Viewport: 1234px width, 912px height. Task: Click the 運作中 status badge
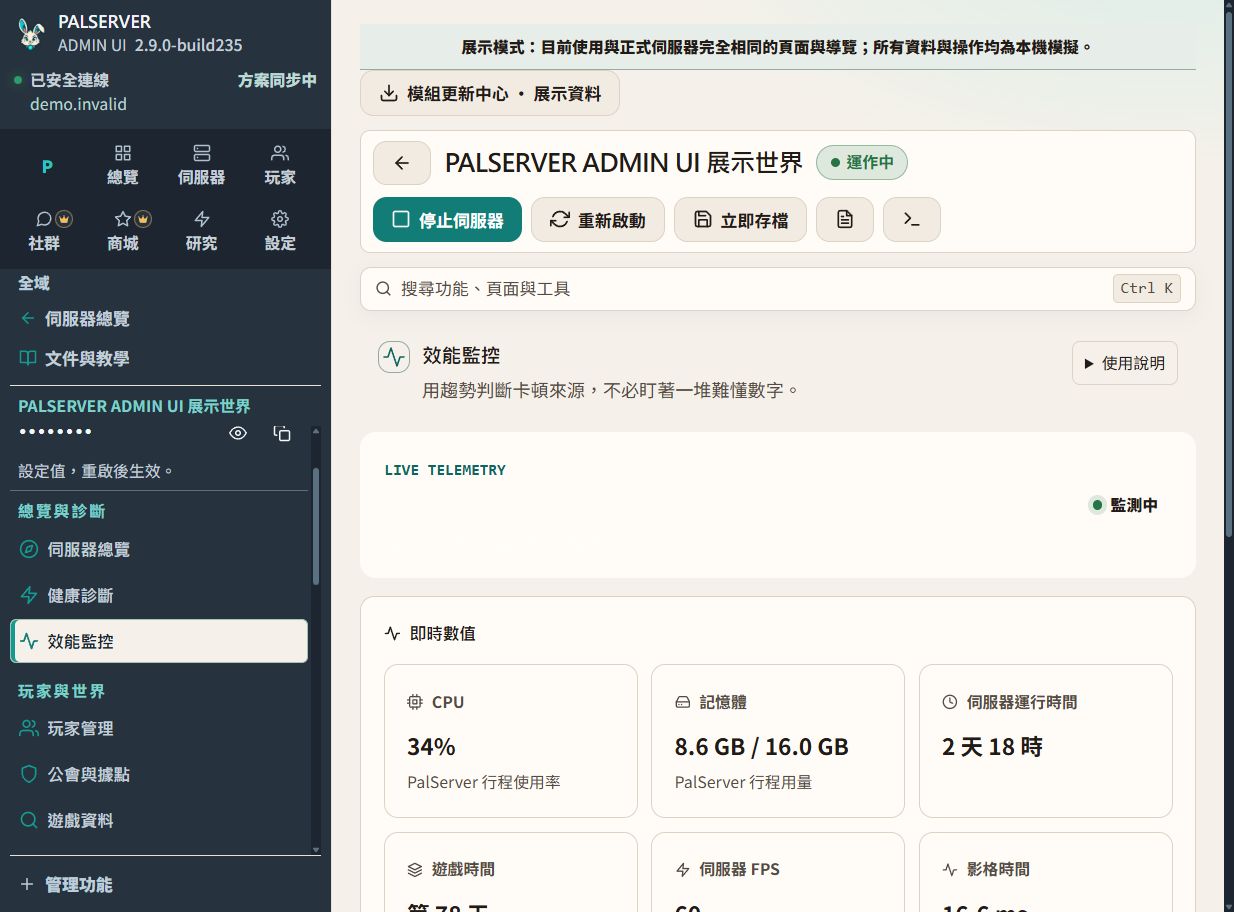pyautogui.click(x=862, y=162)
